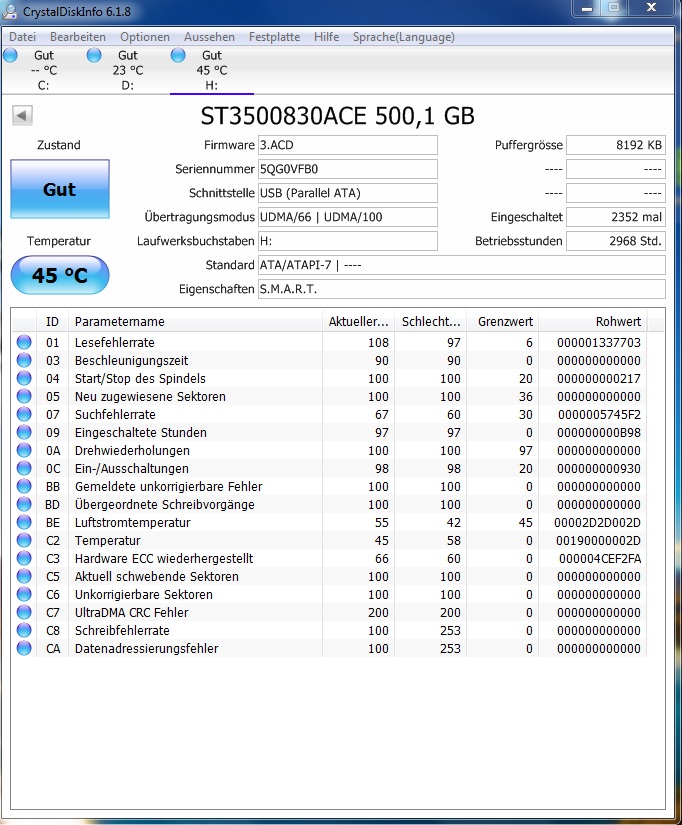
Task: Click status orb for Drehwiederholungen
Action: (x=24, y=450)
